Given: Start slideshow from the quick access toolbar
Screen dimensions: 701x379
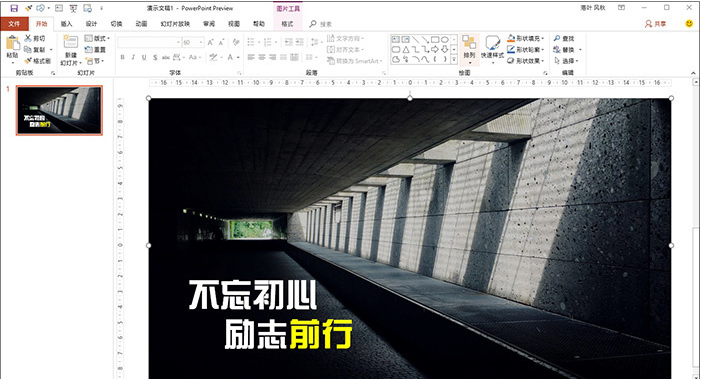Looking at the screenshot, I should [73, 8].
